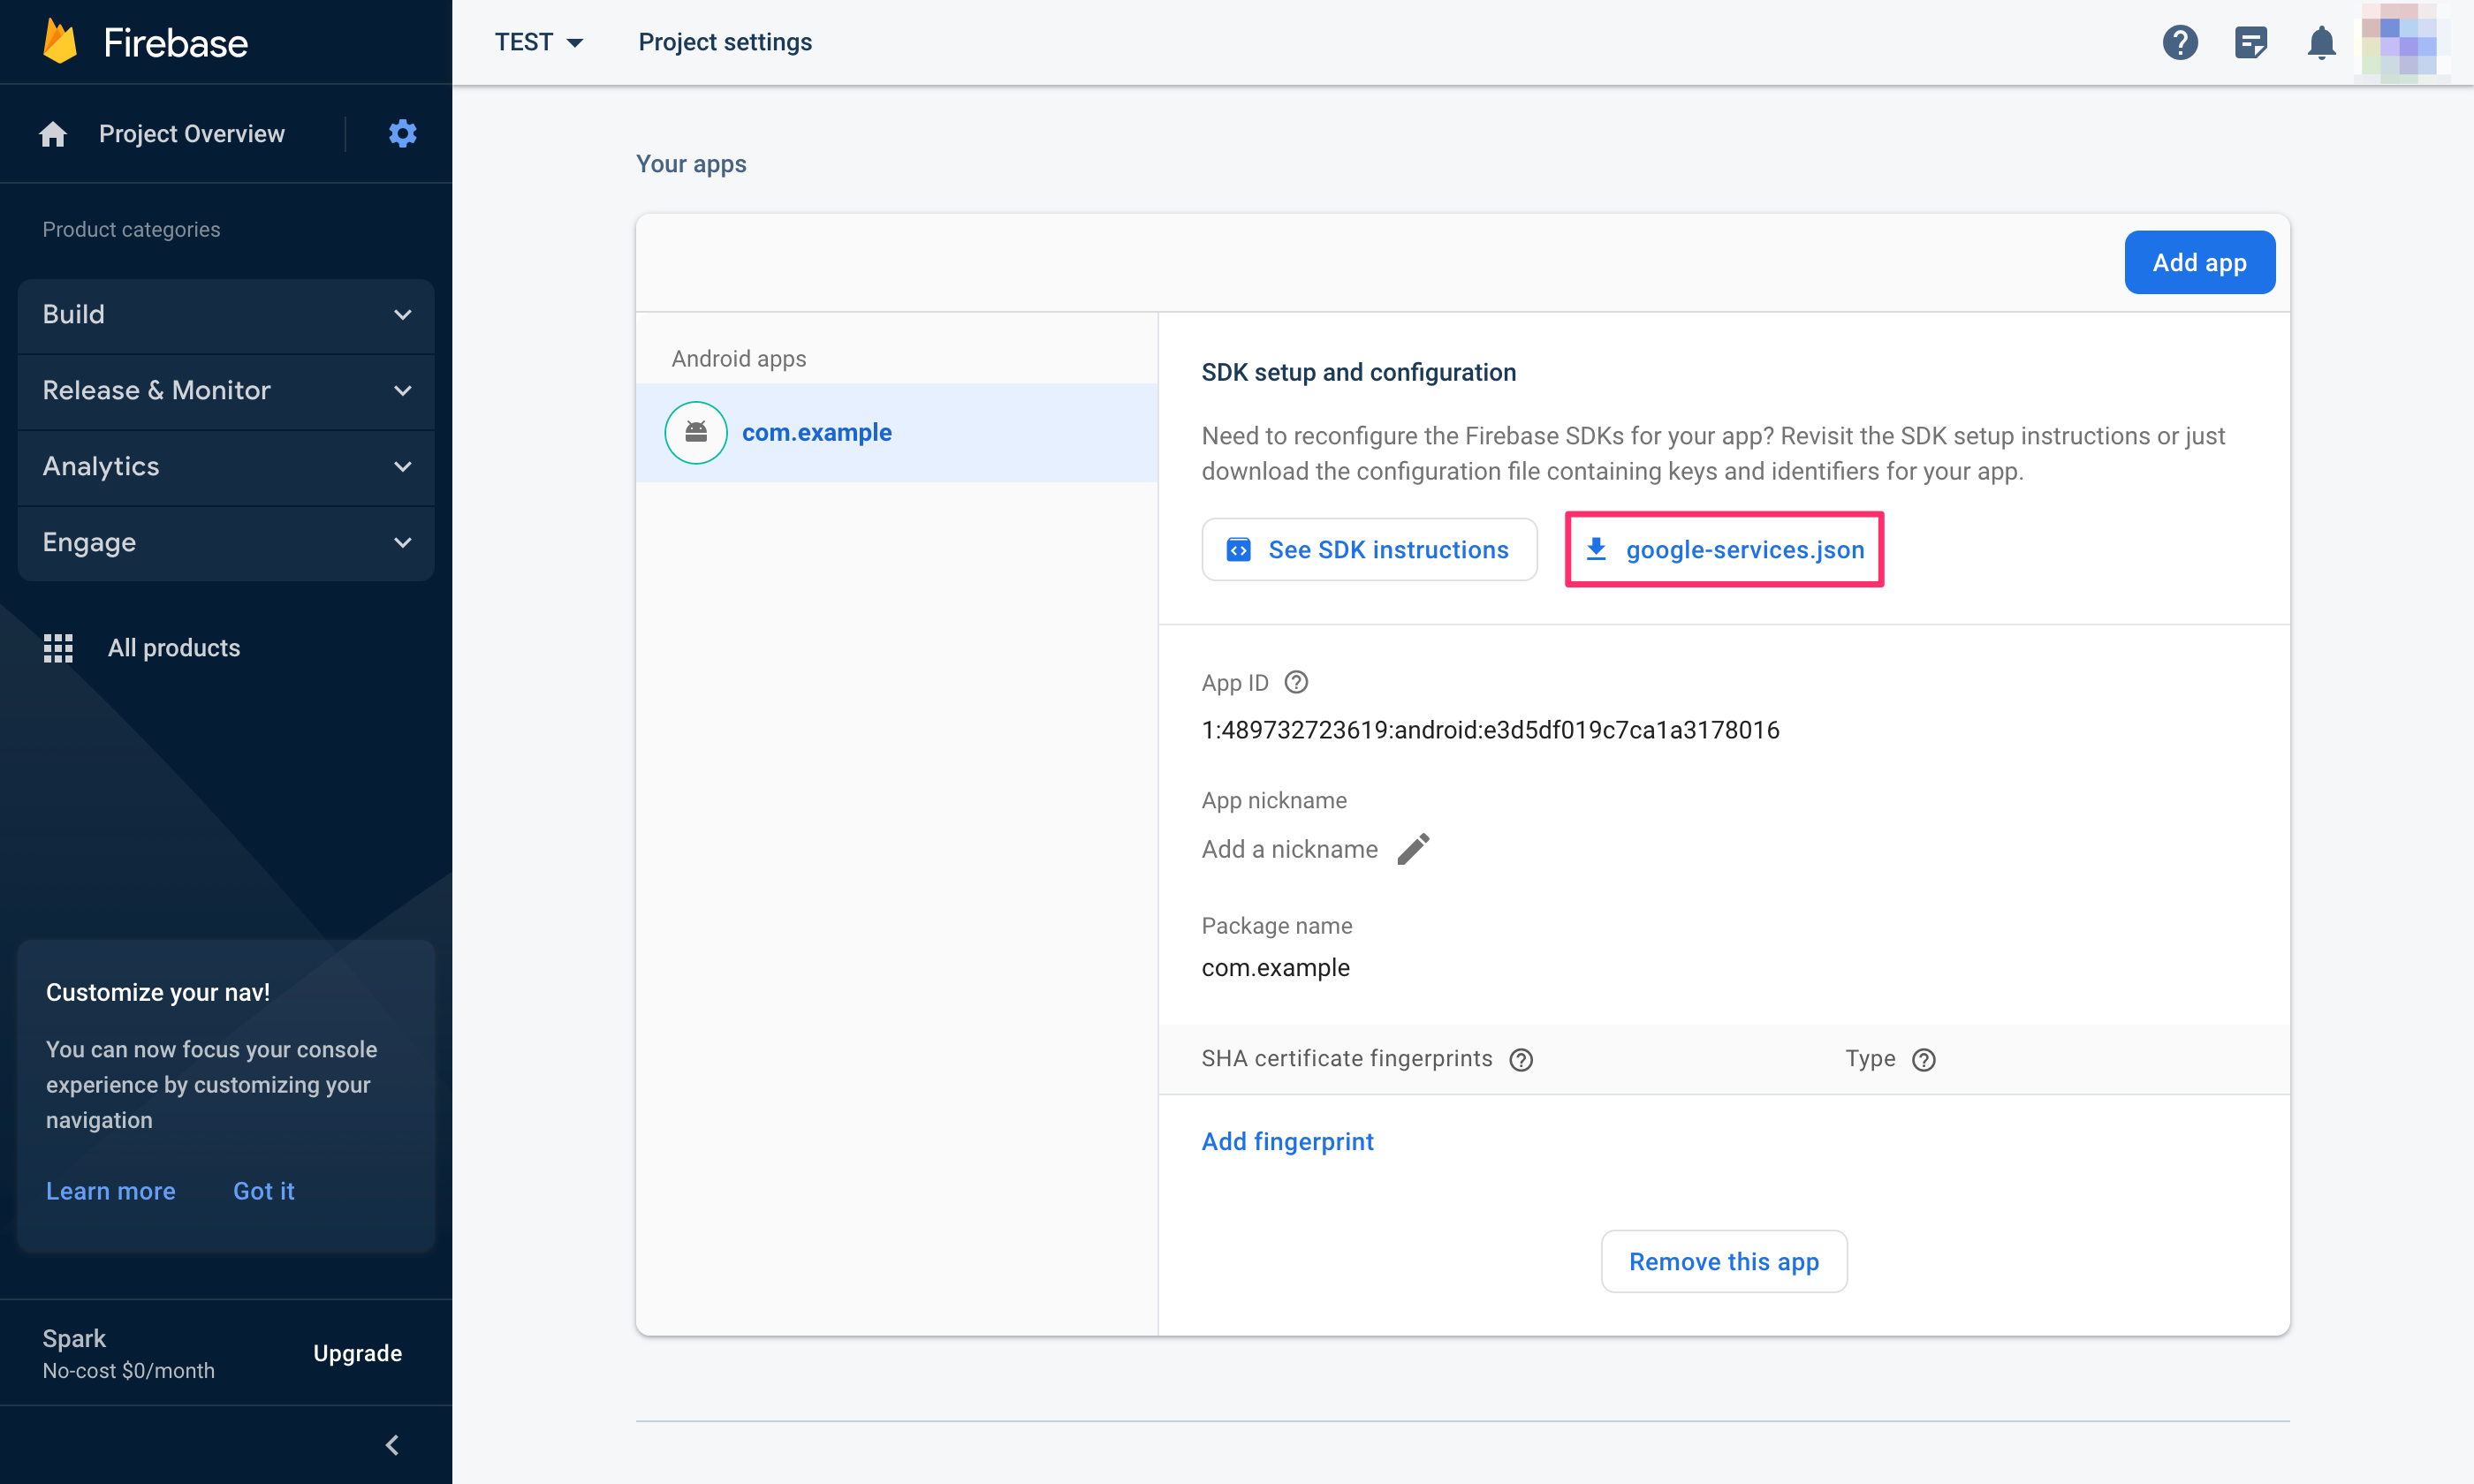Expand Release & Monitor category
The width and height of the screenshot is (2474, 1484).
[x=226, y=390]
